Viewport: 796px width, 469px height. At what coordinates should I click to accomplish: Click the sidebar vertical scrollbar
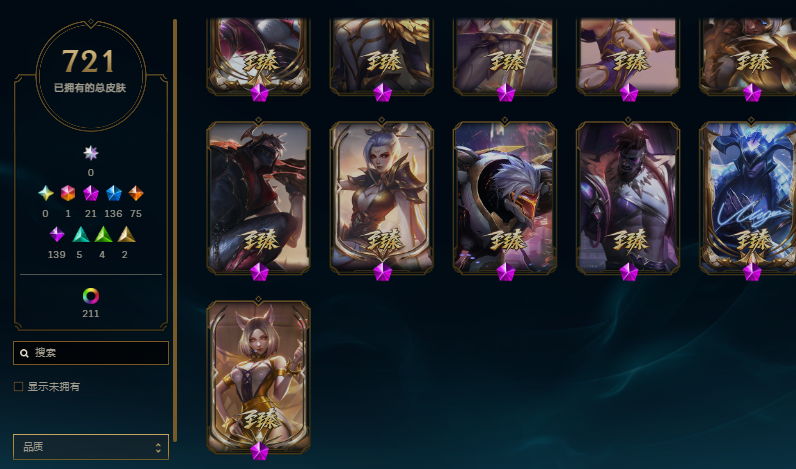click(x=175, y=230)
